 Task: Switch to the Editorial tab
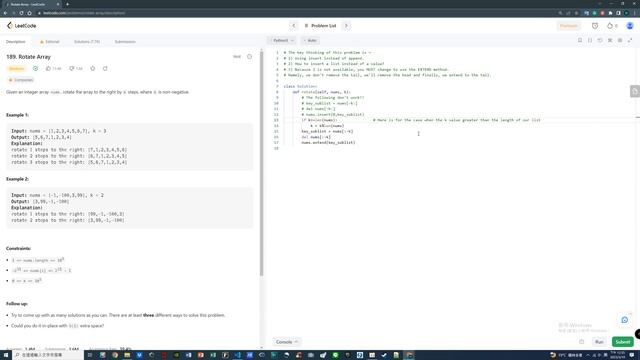pyautogui.click(x=50, y=42)
